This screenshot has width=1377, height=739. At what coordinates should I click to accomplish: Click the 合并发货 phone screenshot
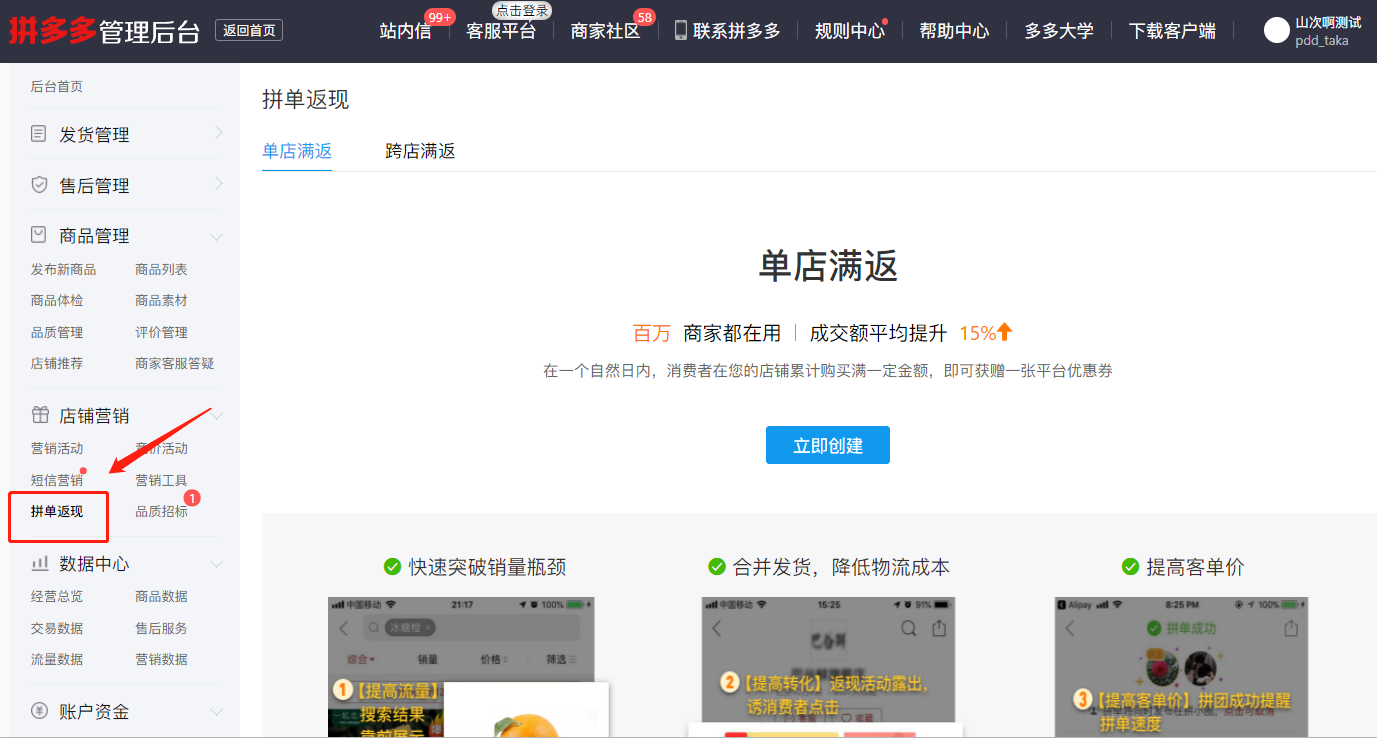(829, 667)
